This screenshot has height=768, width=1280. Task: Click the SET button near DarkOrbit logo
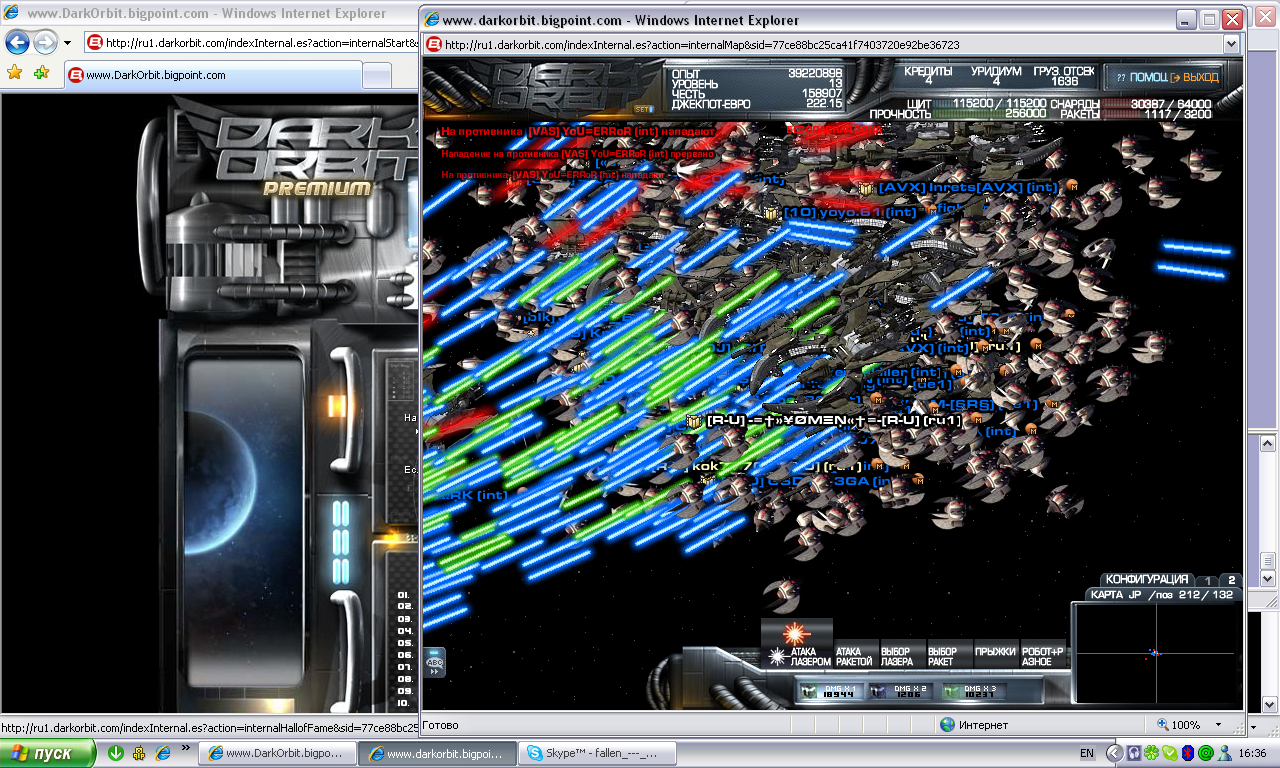(x=643, y=108)
